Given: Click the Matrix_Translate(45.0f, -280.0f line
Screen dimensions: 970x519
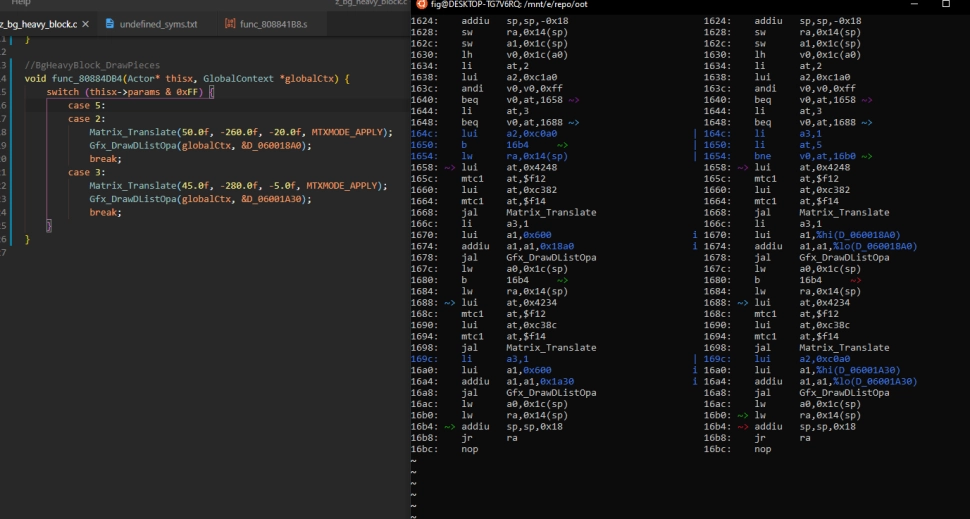Looking at the screenshot, I should (238, 186).
